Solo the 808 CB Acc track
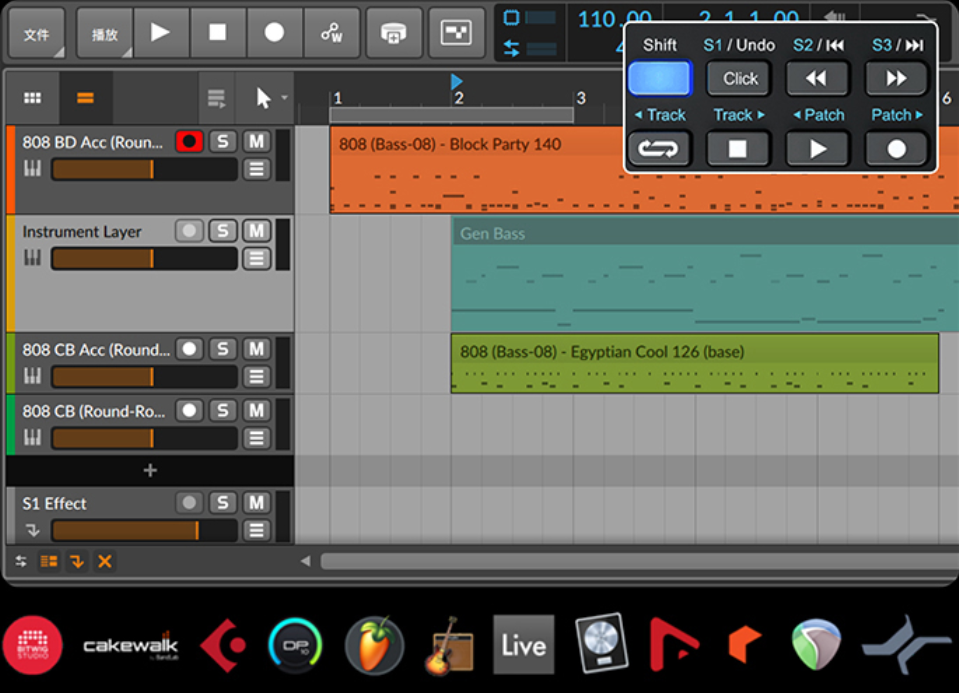Viewport: 959px width, 693px height. pyautogui.click(x=222, y=349)
